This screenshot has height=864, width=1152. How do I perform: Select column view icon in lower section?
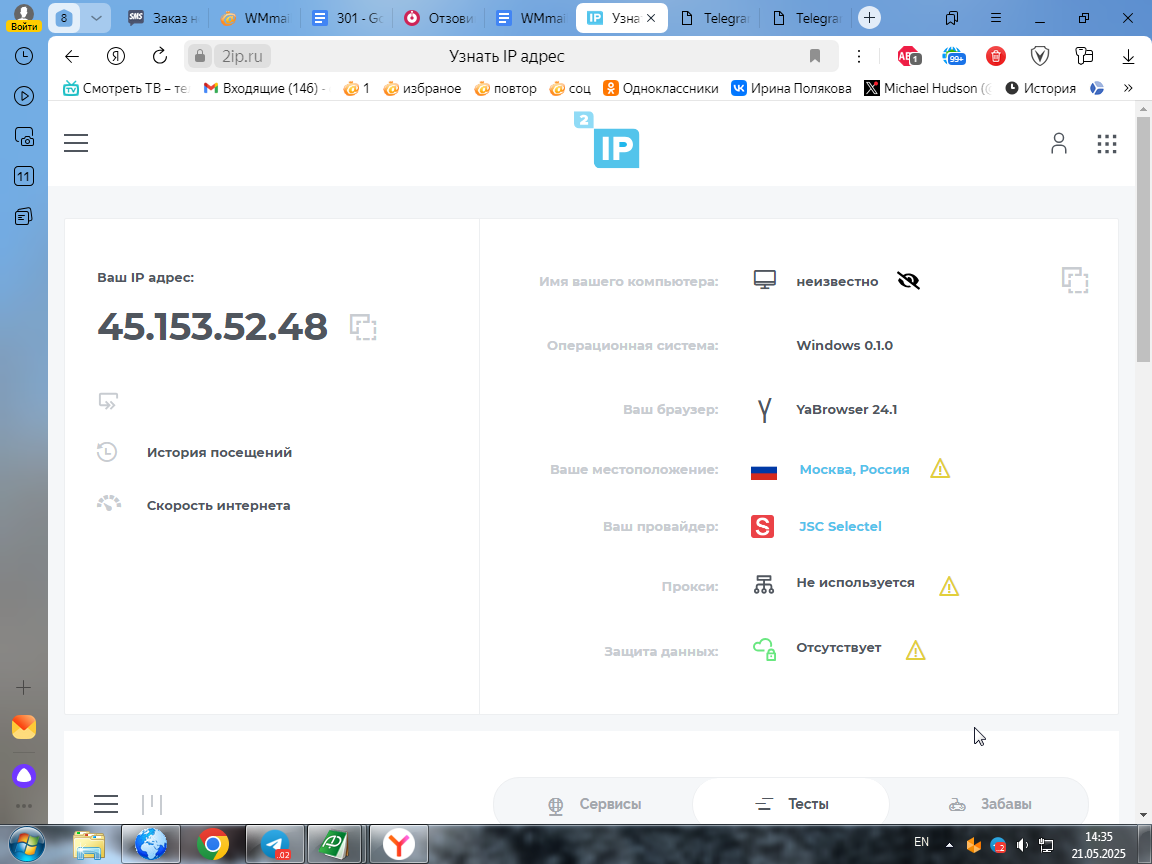pos(152,804)
